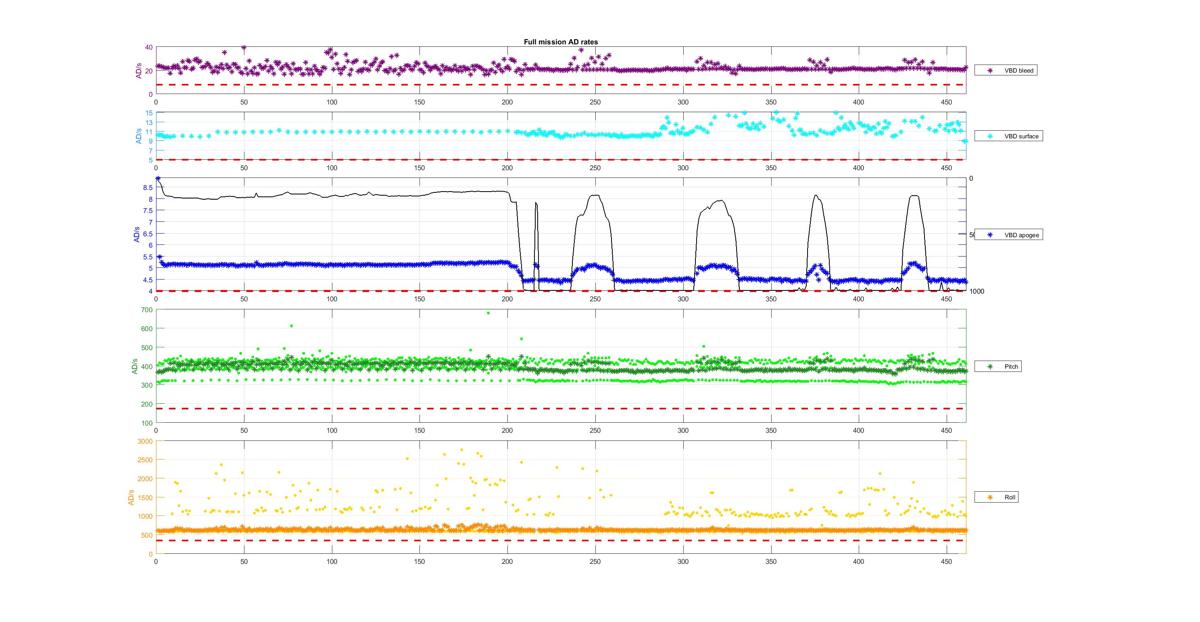
Task: Click the 3000 y-tick in Roll plot
Action: coord(145,441)
